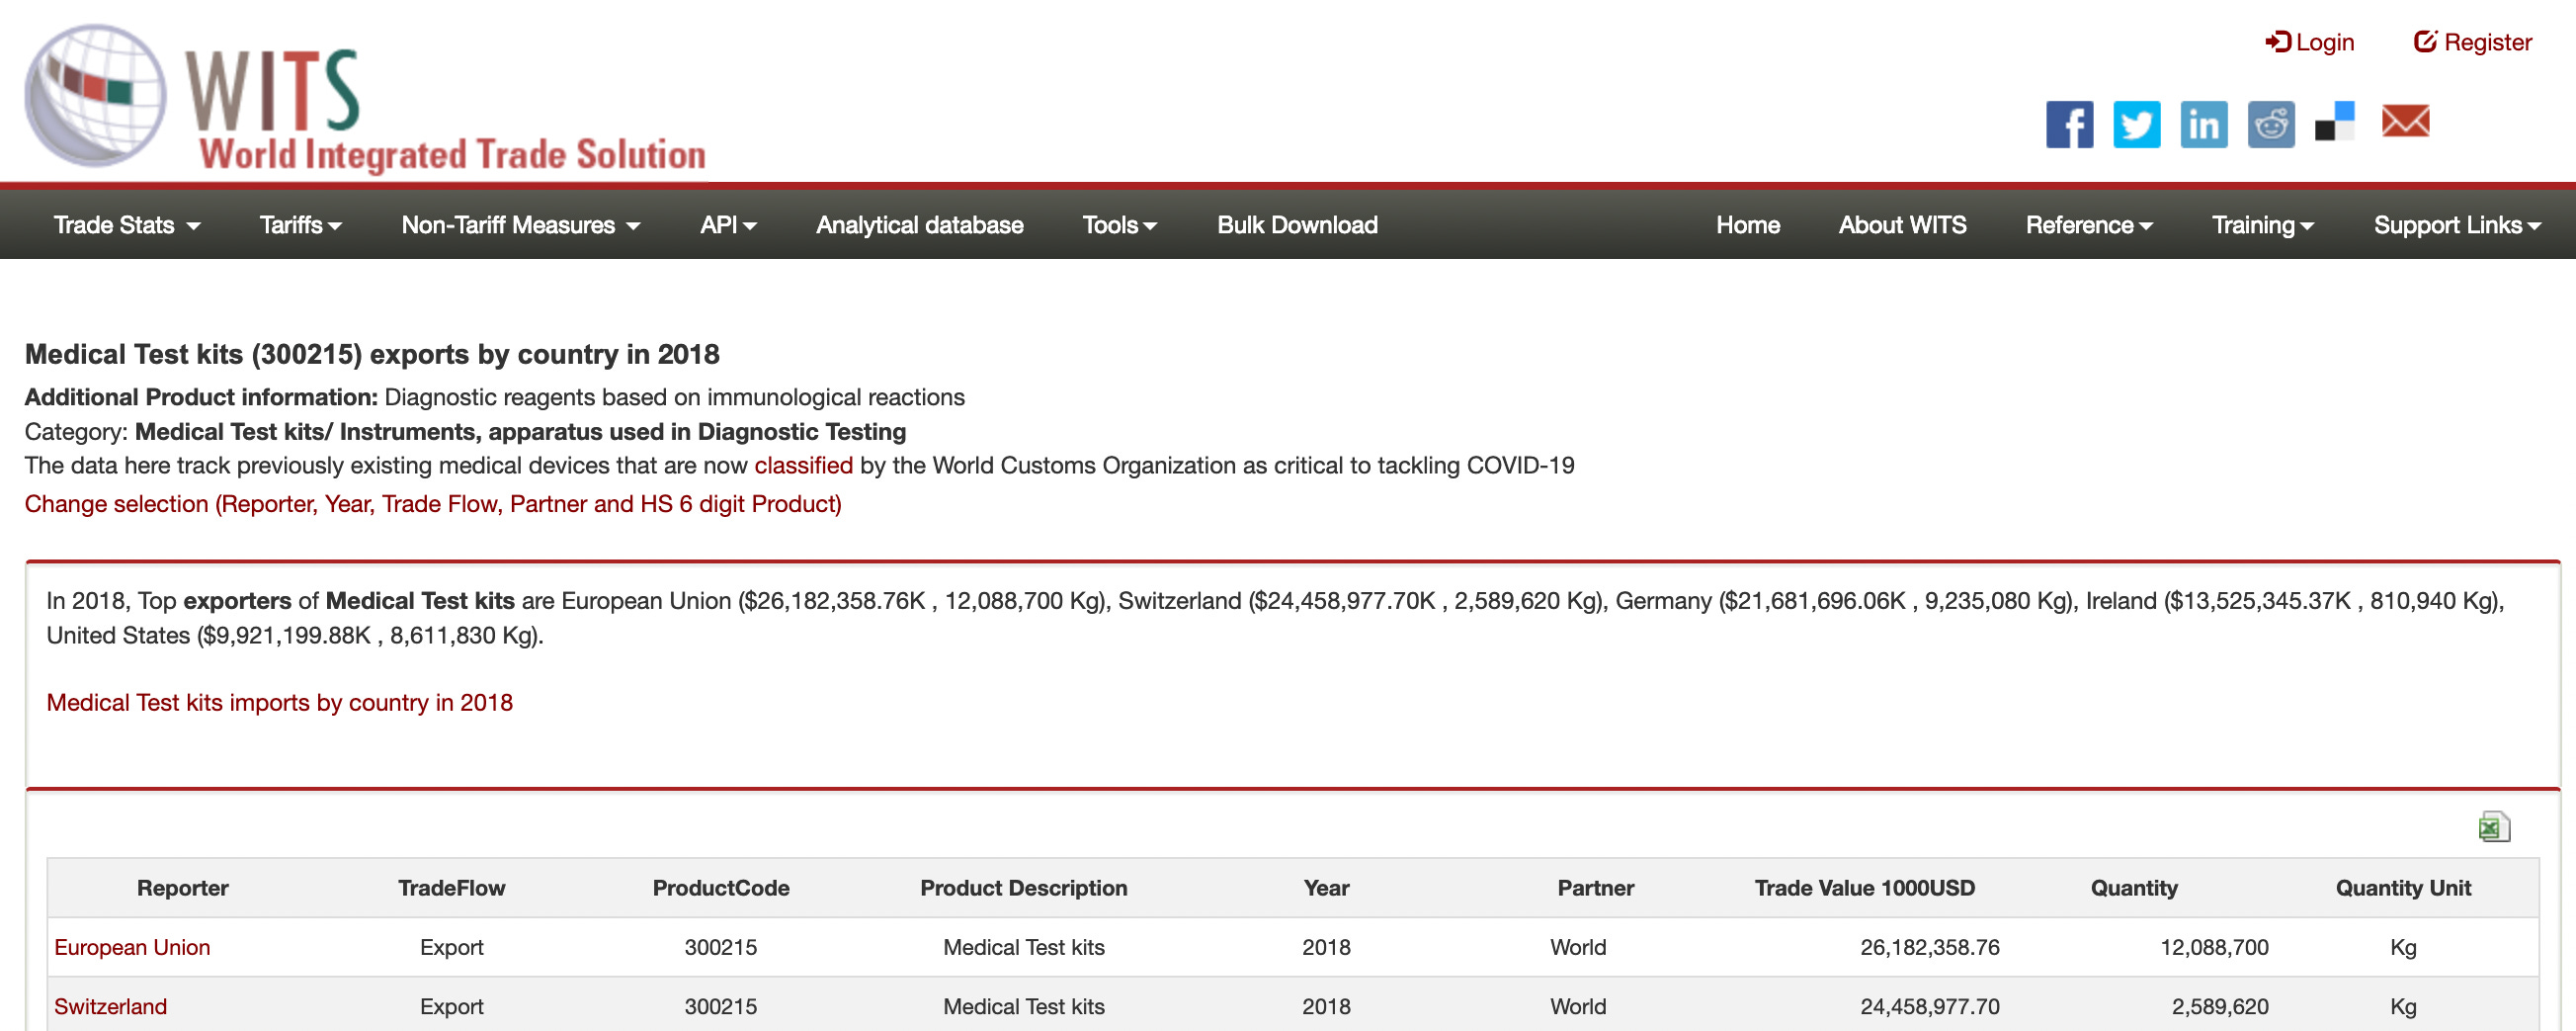Image resolution: width=2576 pixels, height=1031 pixels.
Task: Expand the Support Links menu
Action: click(x=2457, y=225)
